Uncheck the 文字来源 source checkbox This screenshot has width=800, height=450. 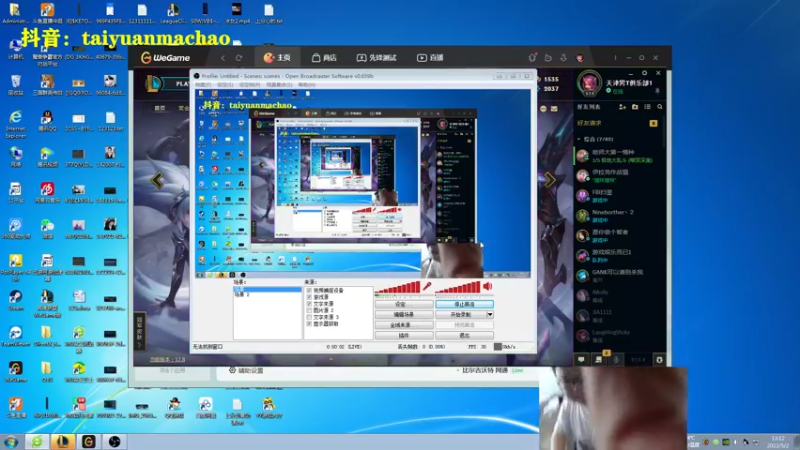coord(309,304)
